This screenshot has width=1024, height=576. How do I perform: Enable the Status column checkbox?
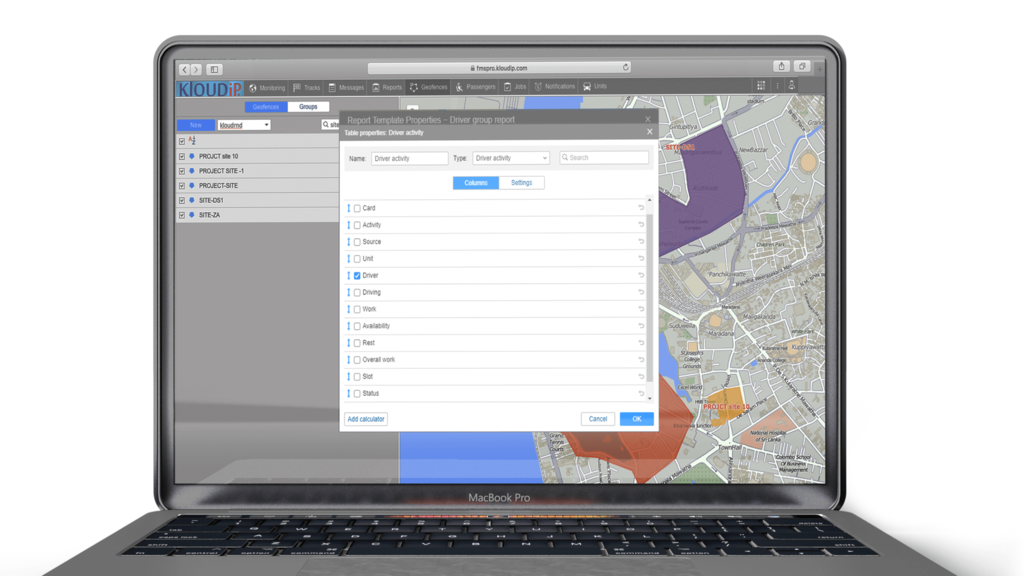357,394
